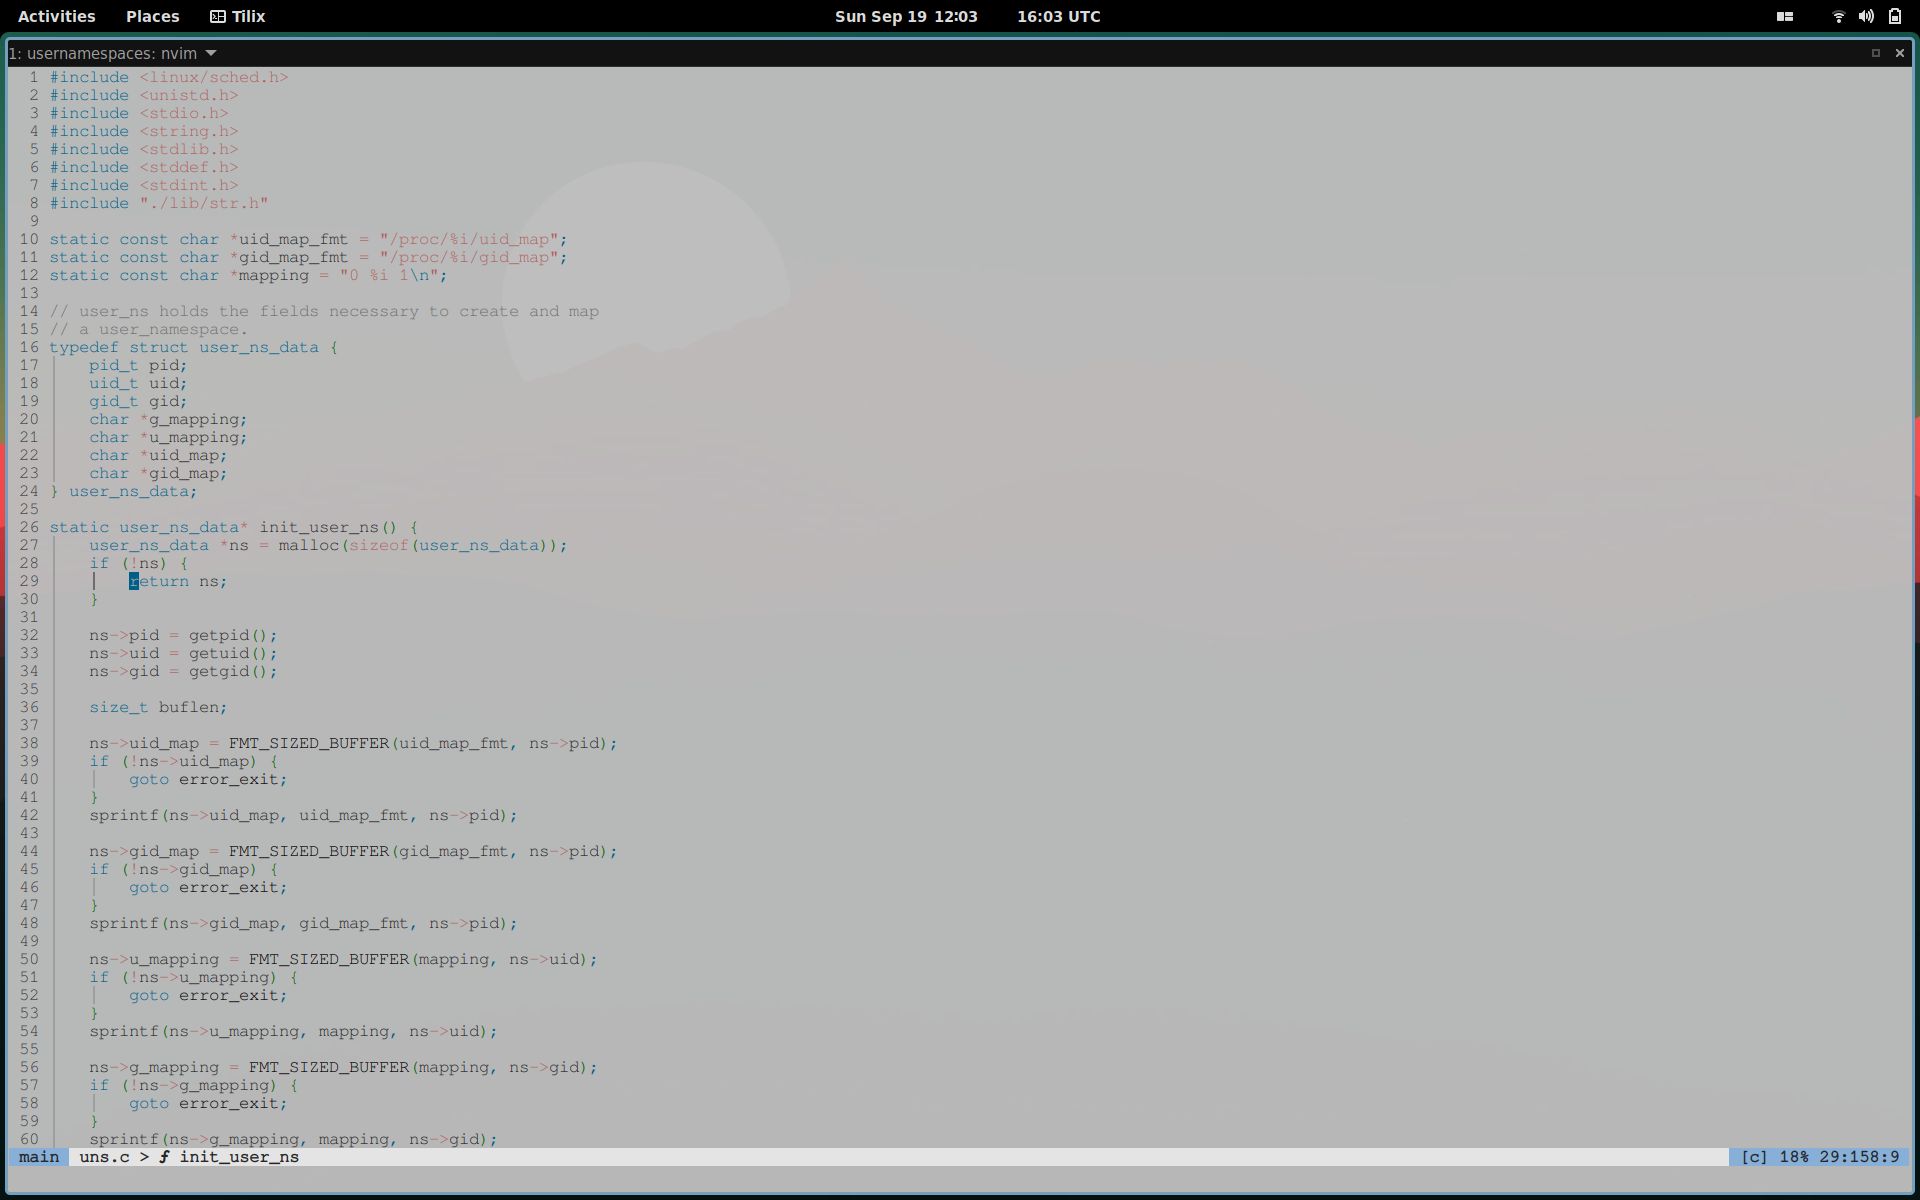Click the tiling layout icon in top bar
1920x1200 pixels.
point(1785,16)
